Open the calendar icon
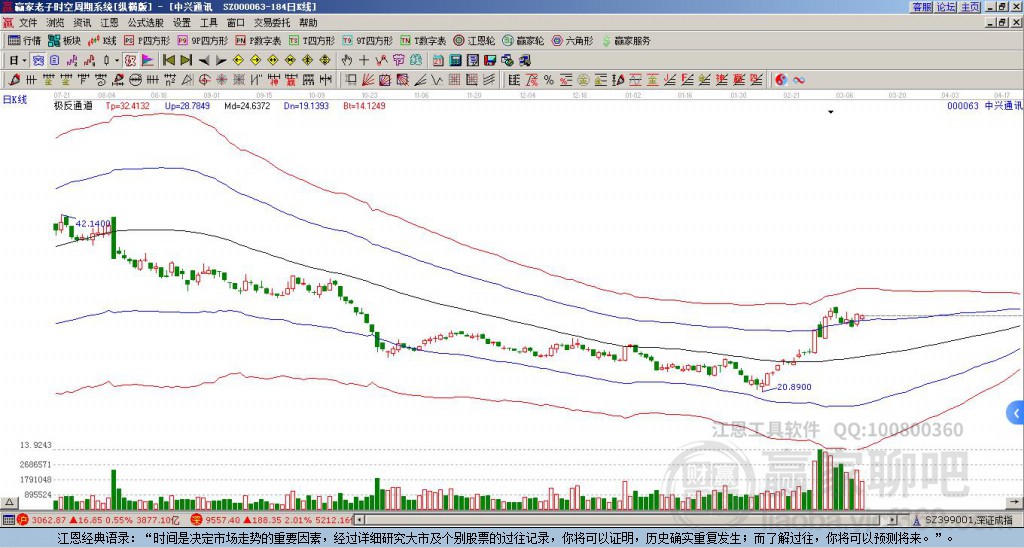 pyautogui.click(x=438, y=60)
